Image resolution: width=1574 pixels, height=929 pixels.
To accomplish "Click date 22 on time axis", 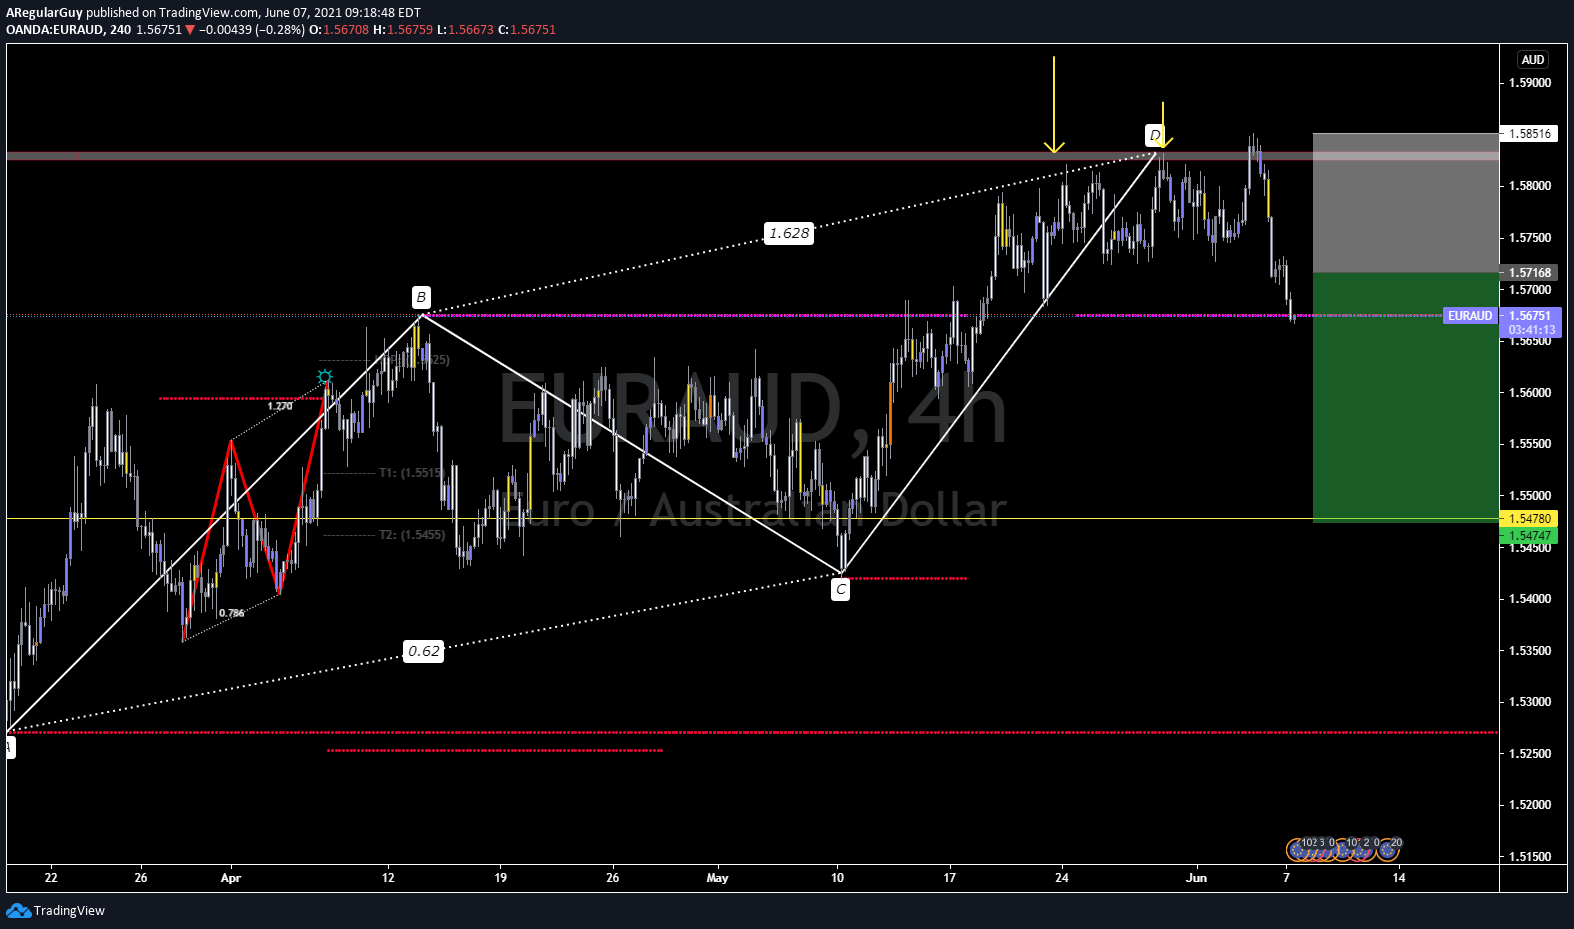I will tap(51, 878).
